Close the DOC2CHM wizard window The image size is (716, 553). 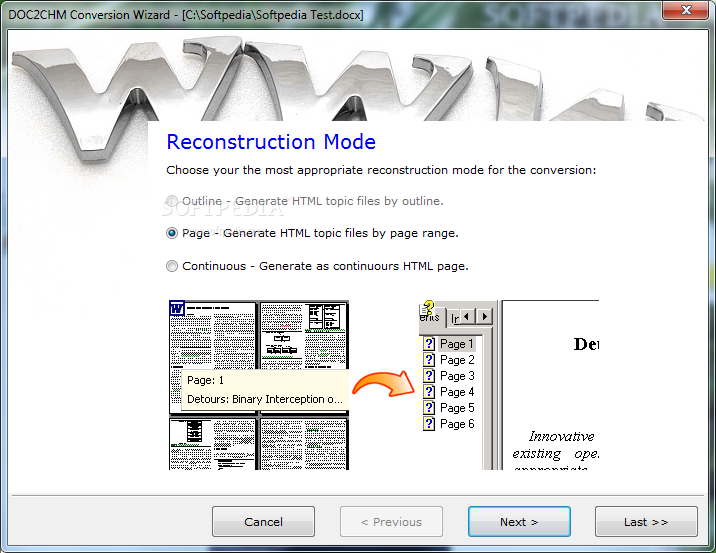[x=686, y=10]
